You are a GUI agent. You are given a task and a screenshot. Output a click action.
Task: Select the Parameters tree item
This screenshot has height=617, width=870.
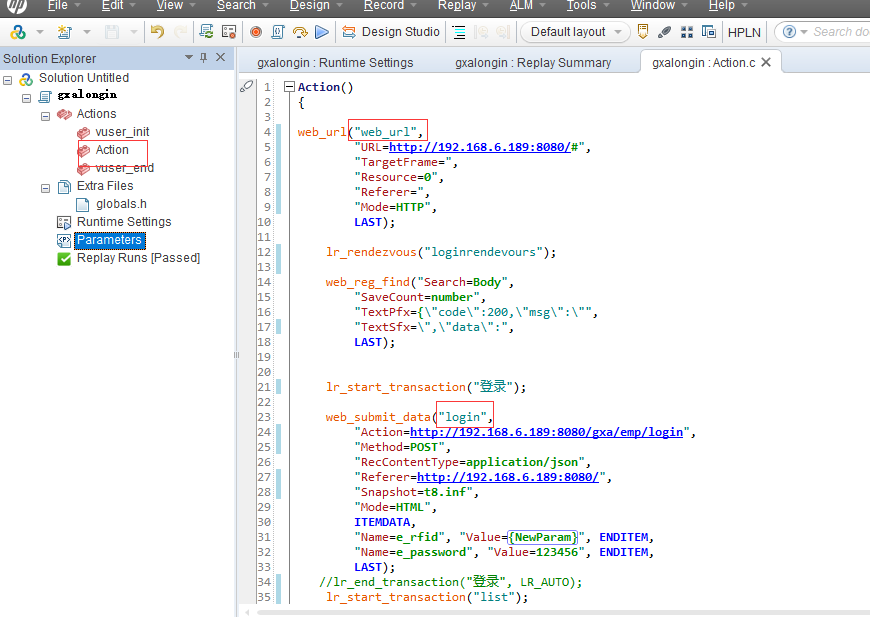109,240
